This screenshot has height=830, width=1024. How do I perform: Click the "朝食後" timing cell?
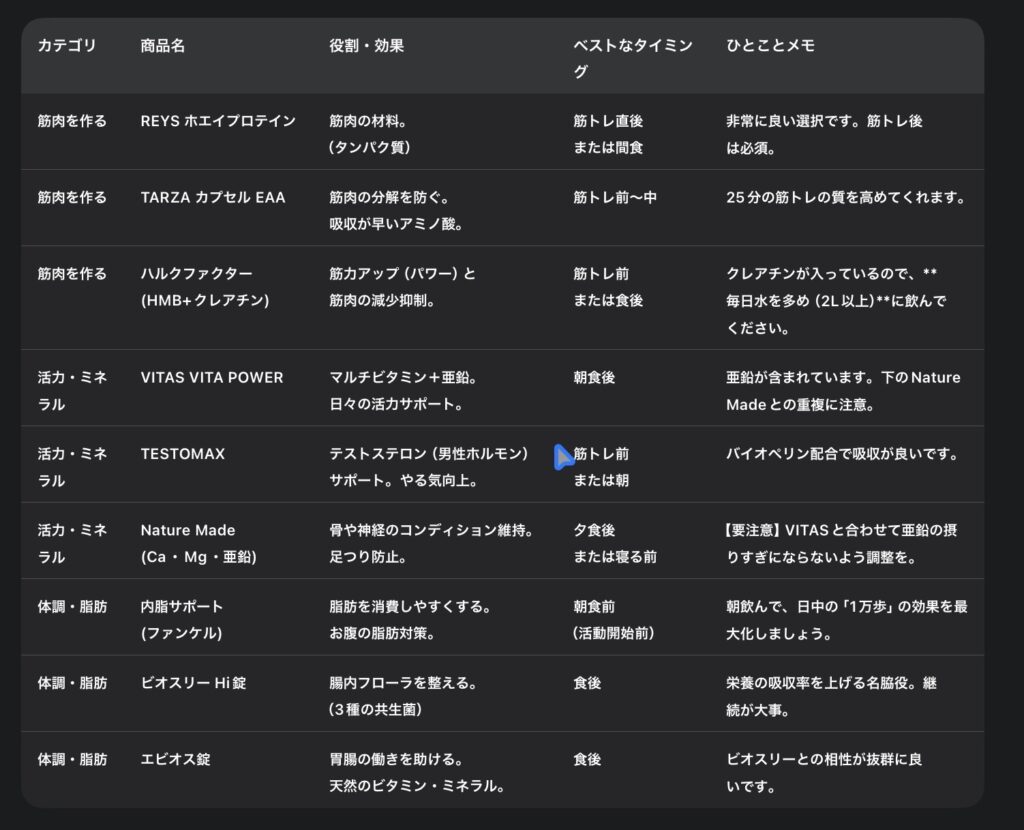594,378
